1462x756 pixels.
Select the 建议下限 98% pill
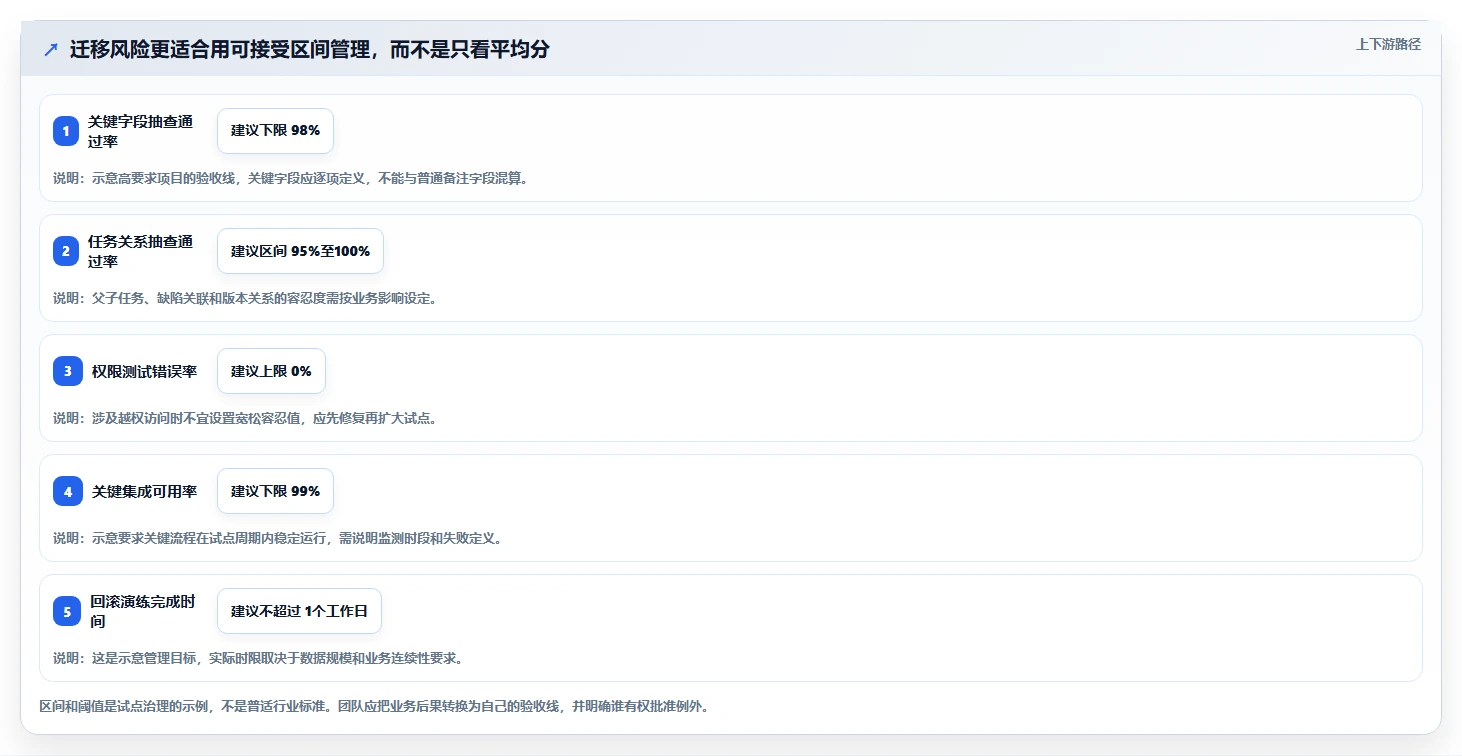click(275, 131)
